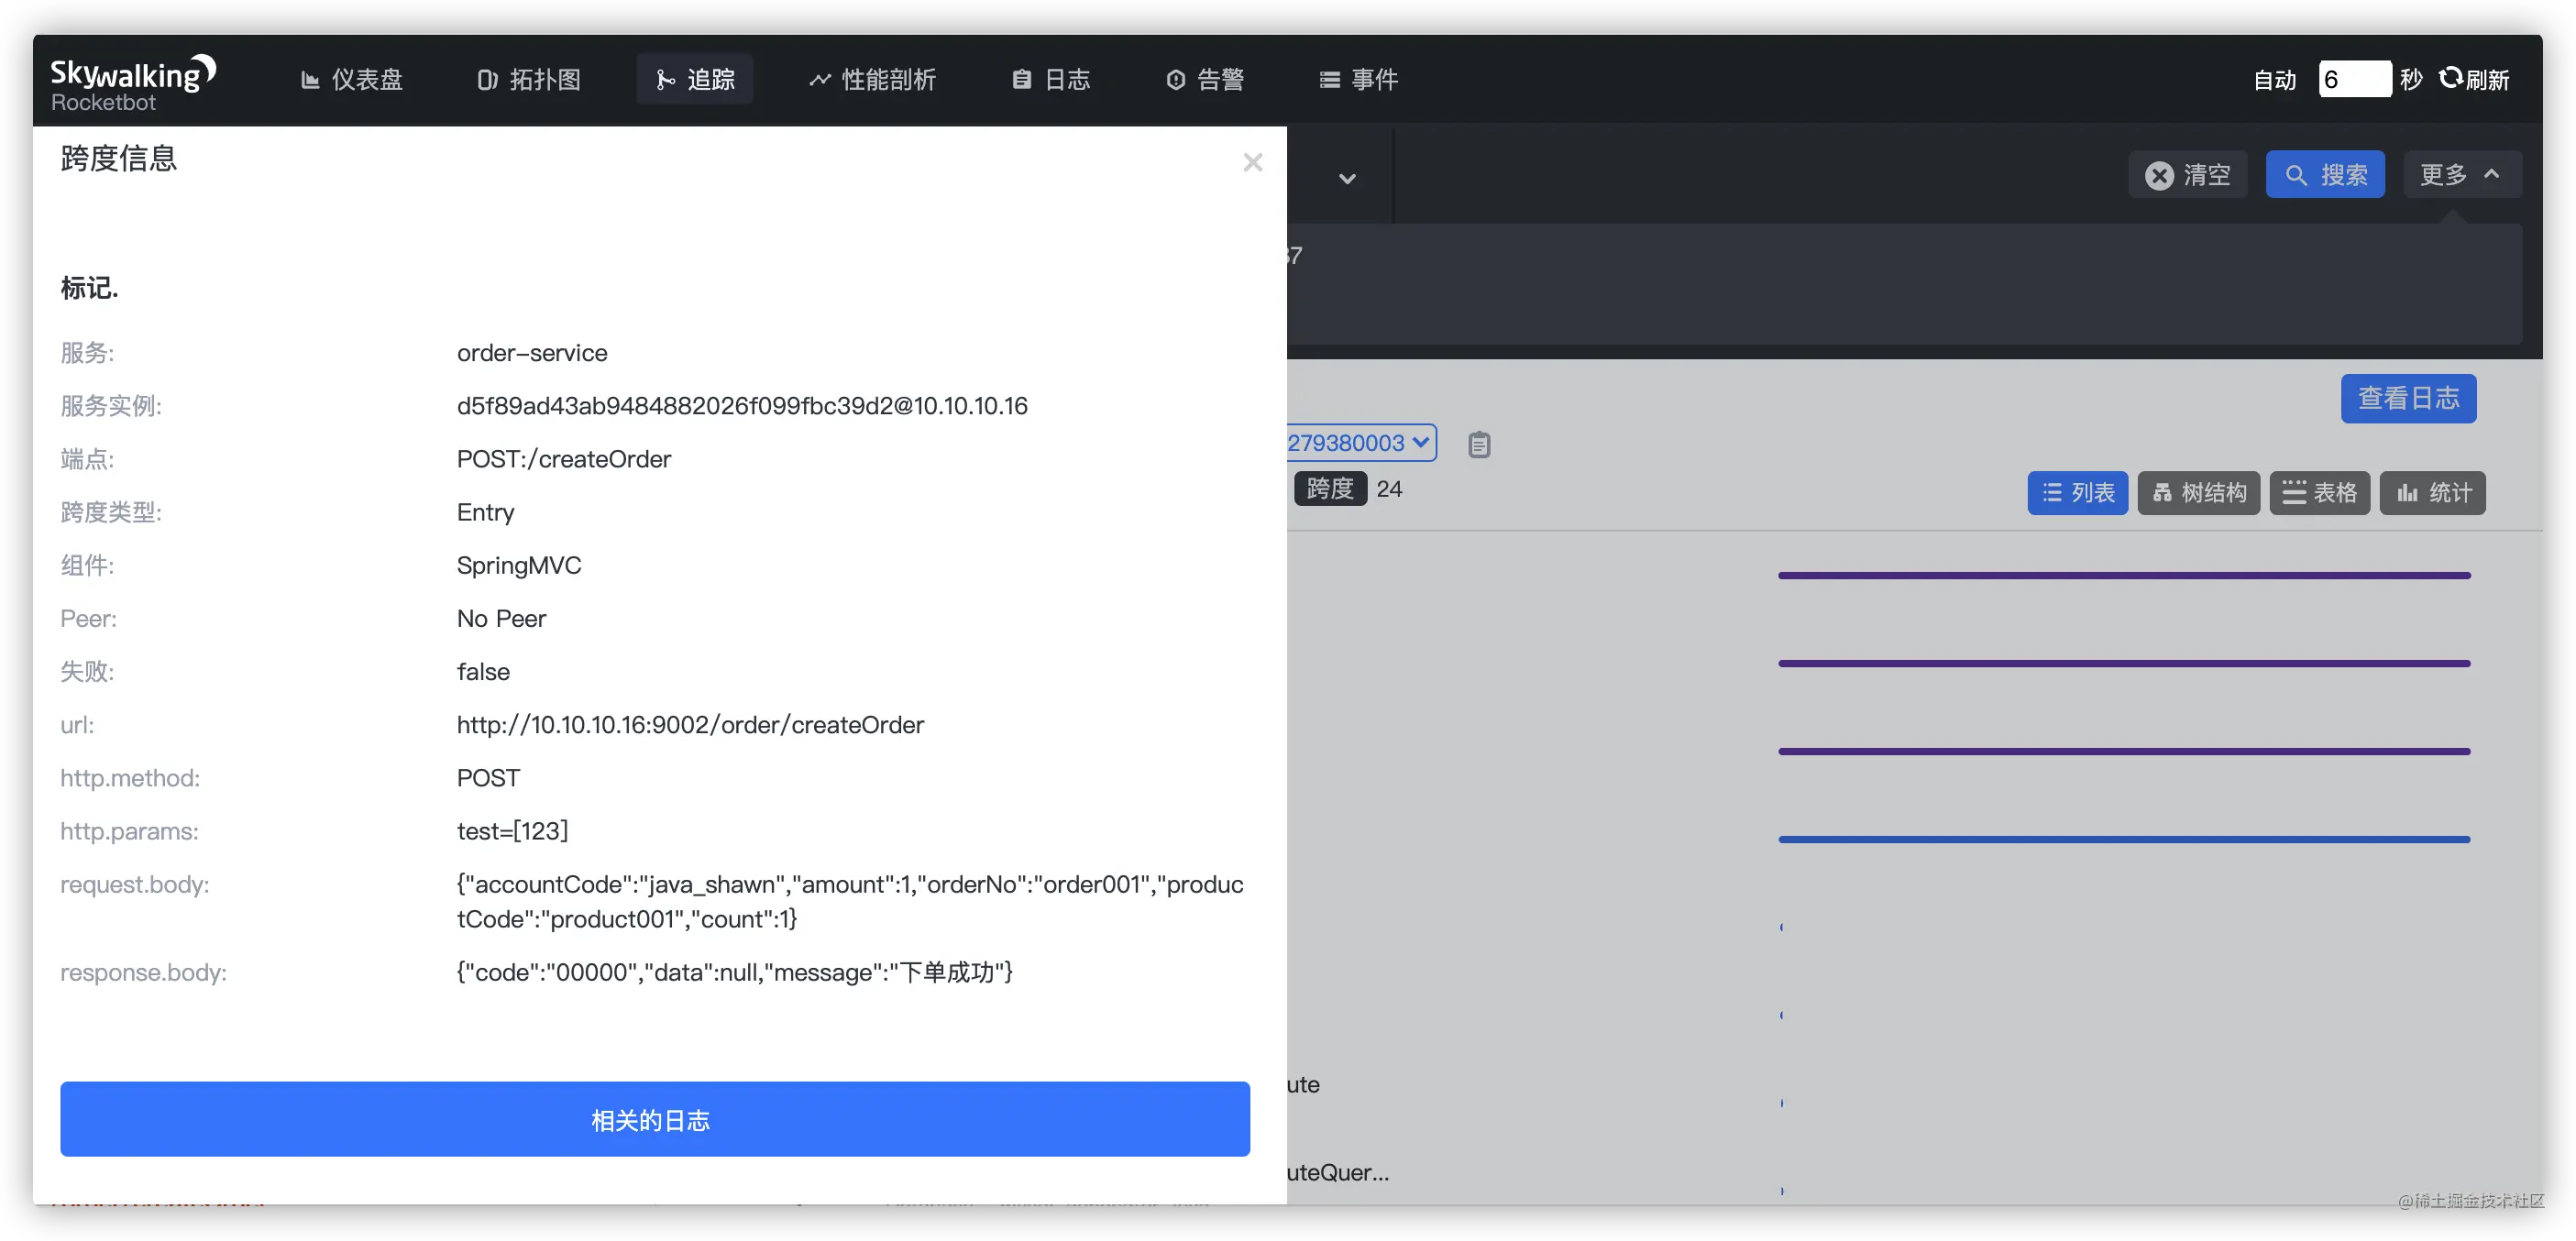Screen dimensions: 2576x1241
Task: Open the trace ID 279380003 dropdown
Action: (1360, 443)
